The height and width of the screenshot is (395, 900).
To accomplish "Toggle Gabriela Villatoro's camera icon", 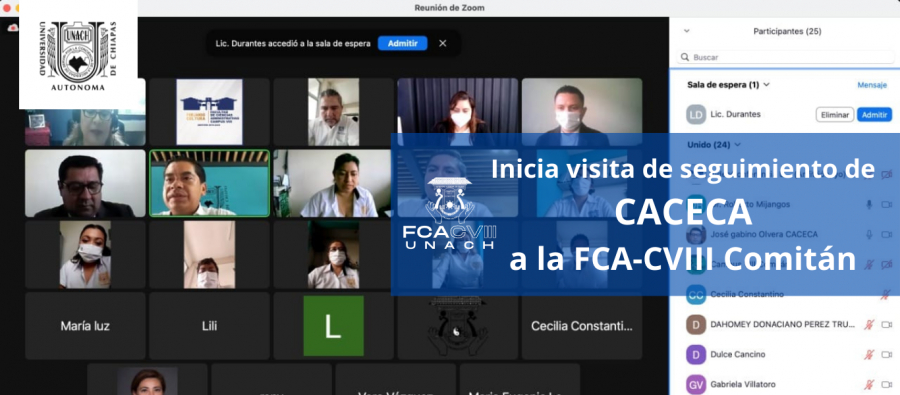I will (x=887, y=384).
